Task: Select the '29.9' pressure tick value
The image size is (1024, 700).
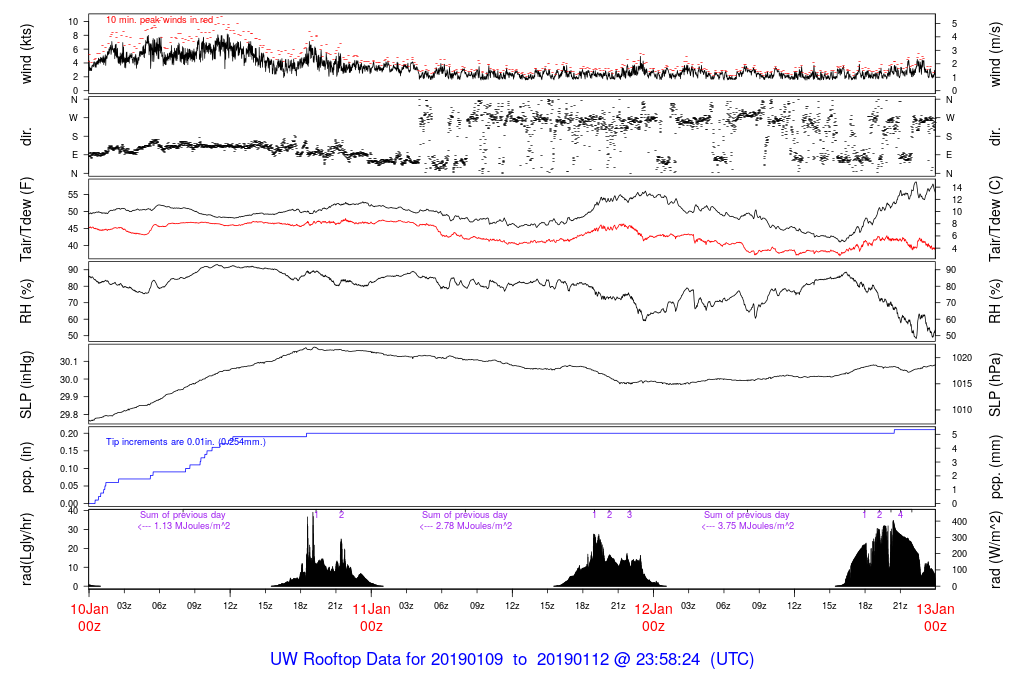Action: coord(69,397)
